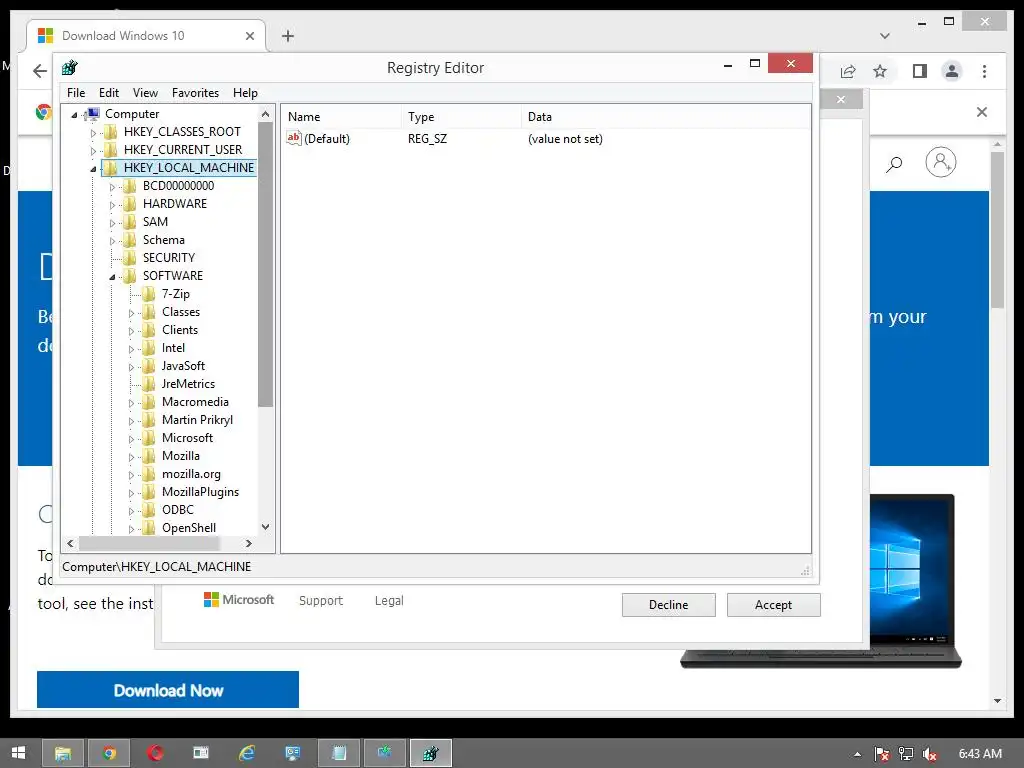The image size is (1024, 768).
Task: Toggle the Chrome side panel icon
Action: click(920, 71)
